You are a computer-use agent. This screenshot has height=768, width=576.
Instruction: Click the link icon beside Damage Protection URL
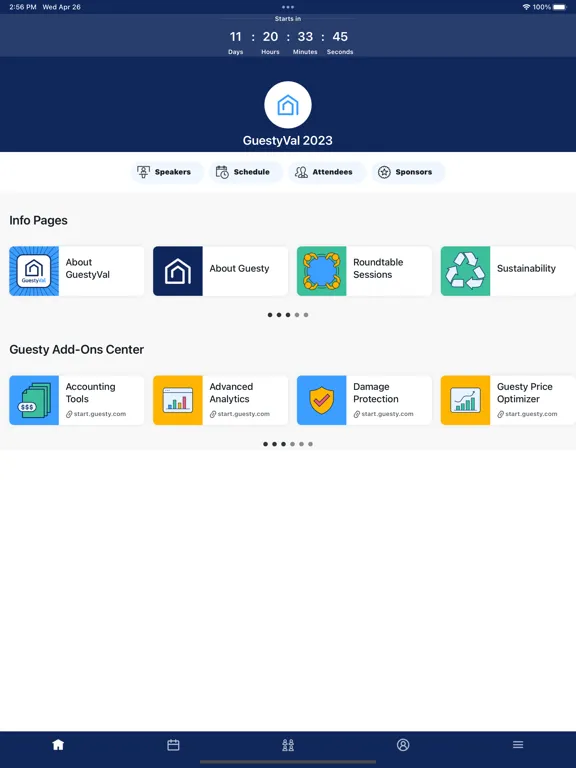(x=357, y=414)
